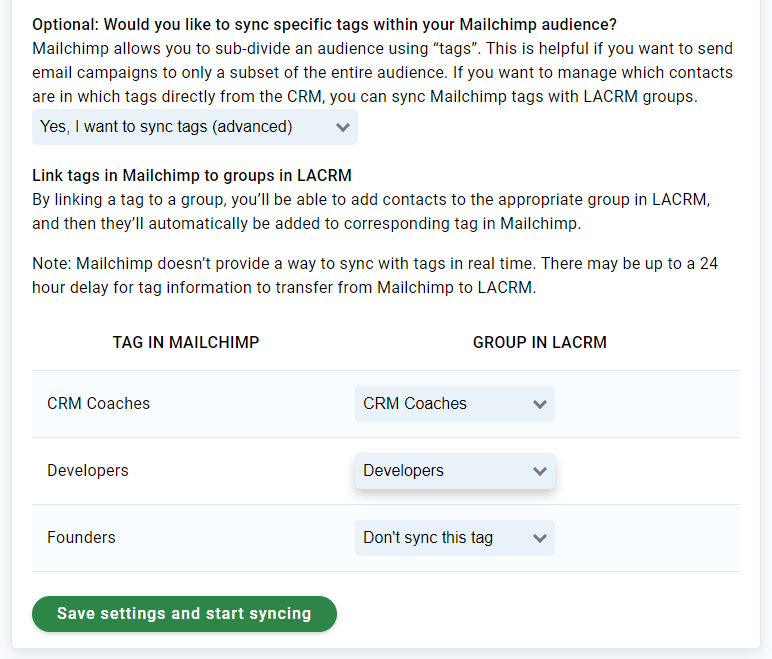Click the chevron on the sync tags dropdown
Viewport: 772px width, 659px height.
point(343,127)
